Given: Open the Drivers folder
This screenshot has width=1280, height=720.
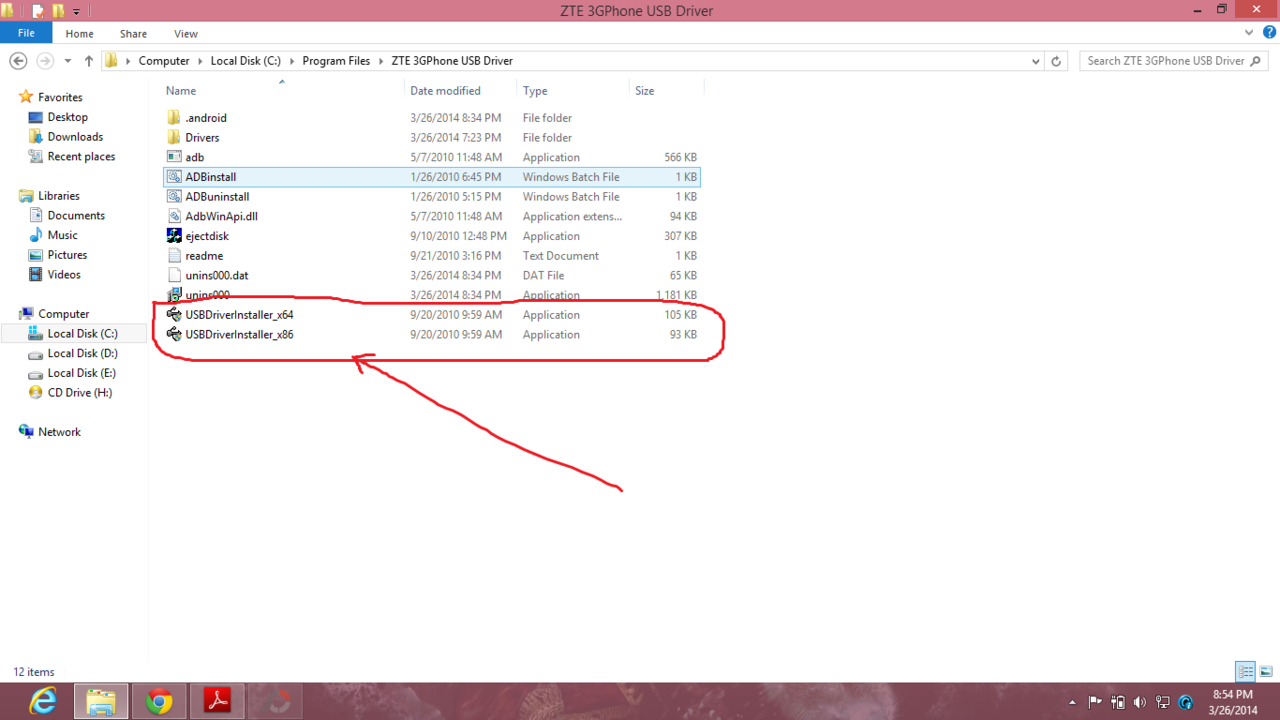Looking at the screenshot, I should pos(202,138).
